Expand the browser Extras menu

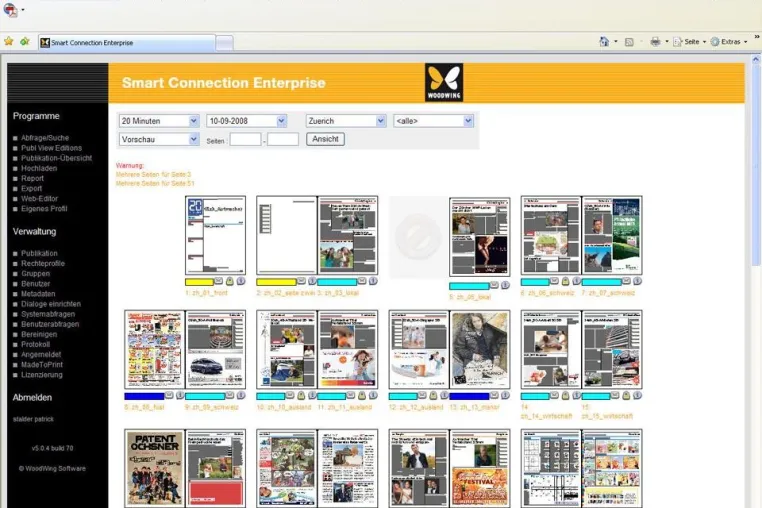click(x=729, y=42)
